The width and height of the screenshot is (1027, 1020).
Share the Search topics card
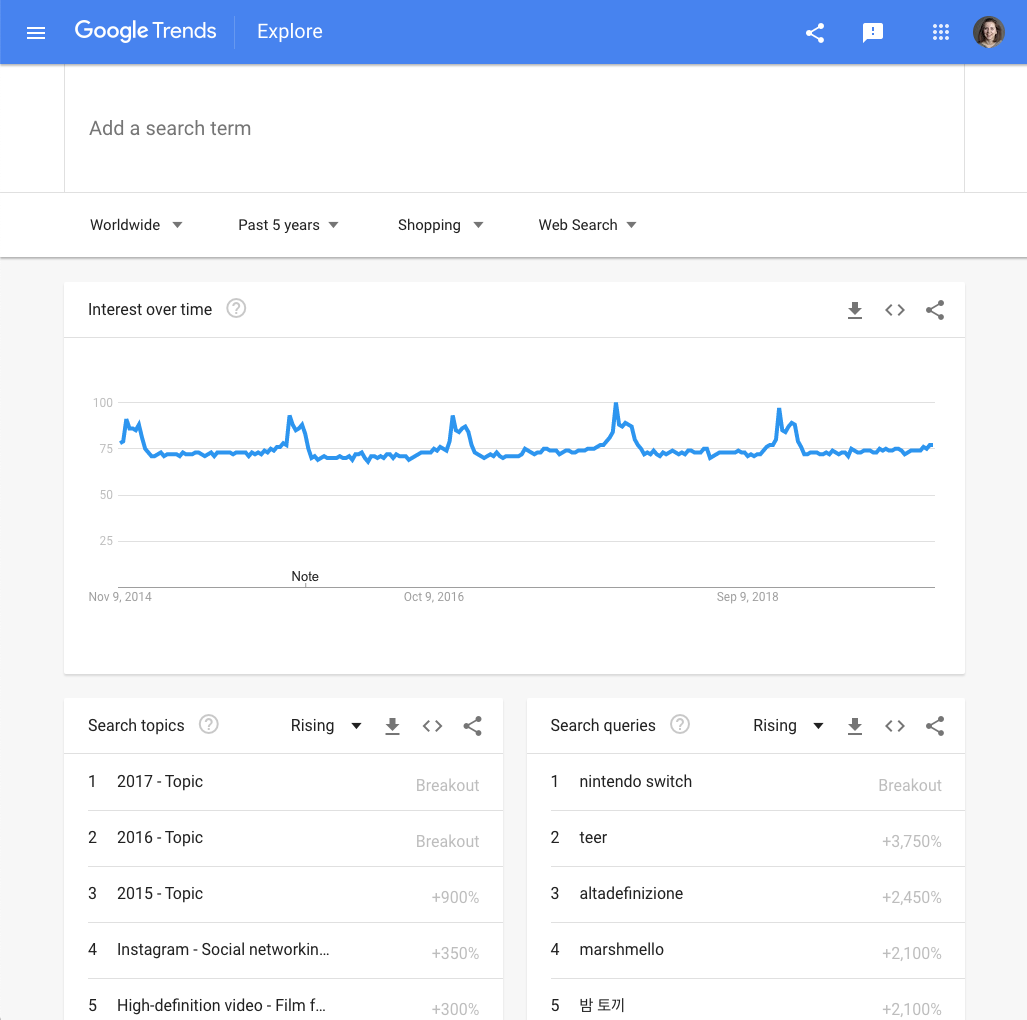tap(472, 726)
